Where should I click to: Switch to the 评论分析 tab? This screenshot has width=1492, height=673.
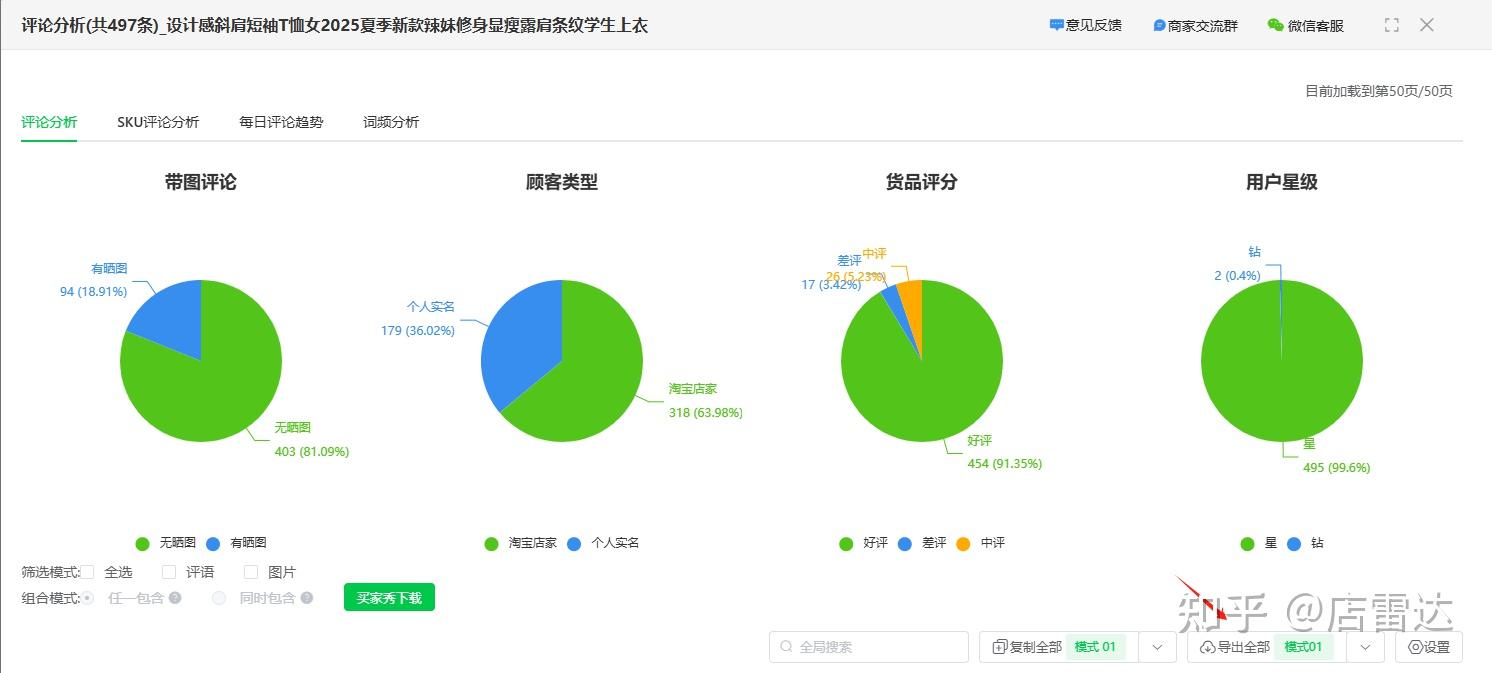[49, 122]
